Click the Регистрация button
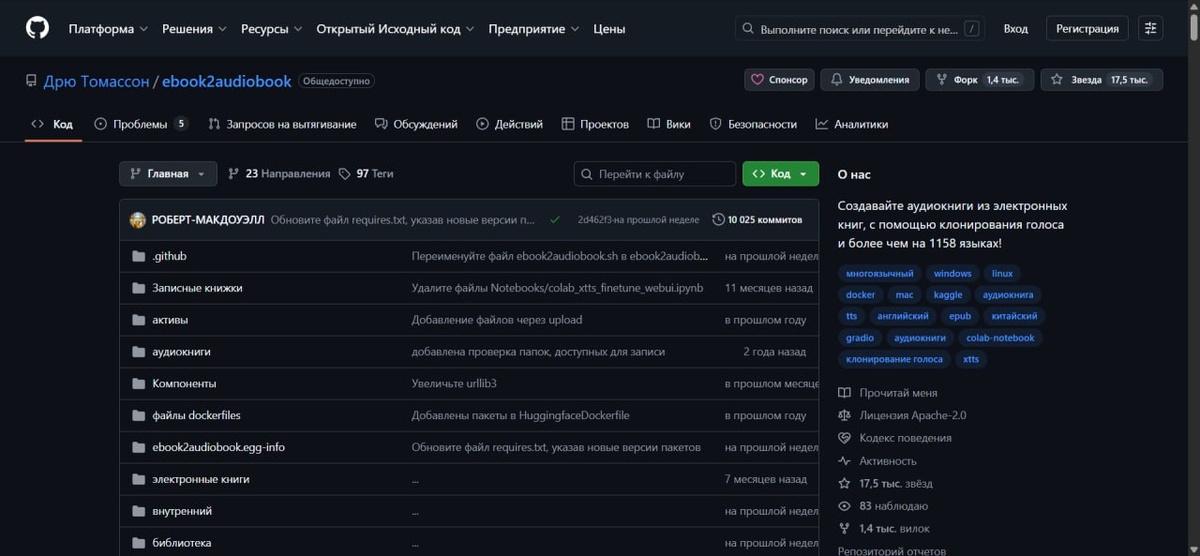This screenshot has height=556, width=1200. coord(1087,29)
